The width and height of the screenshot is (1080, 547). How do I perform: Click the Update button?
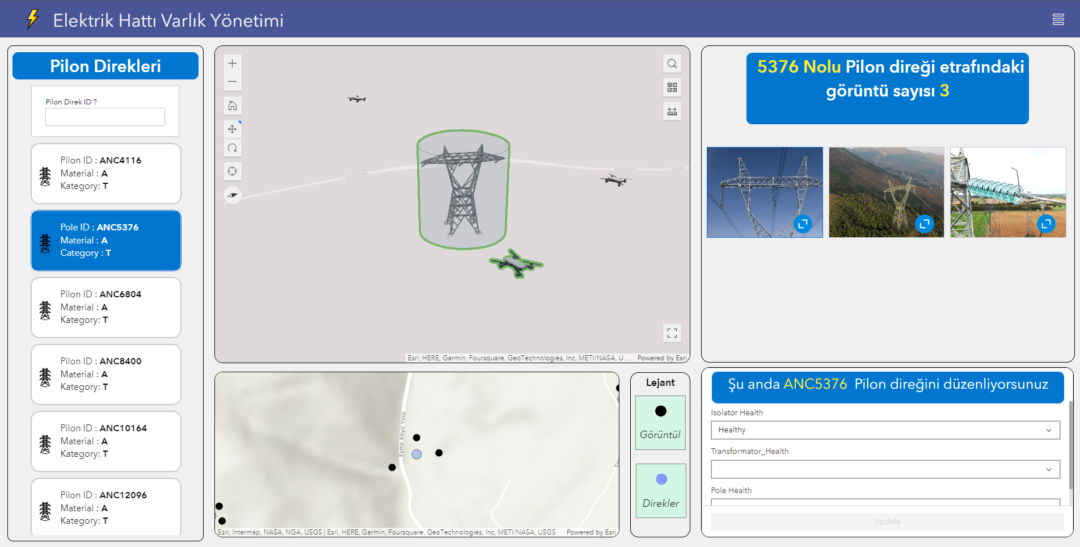[886, 522]
